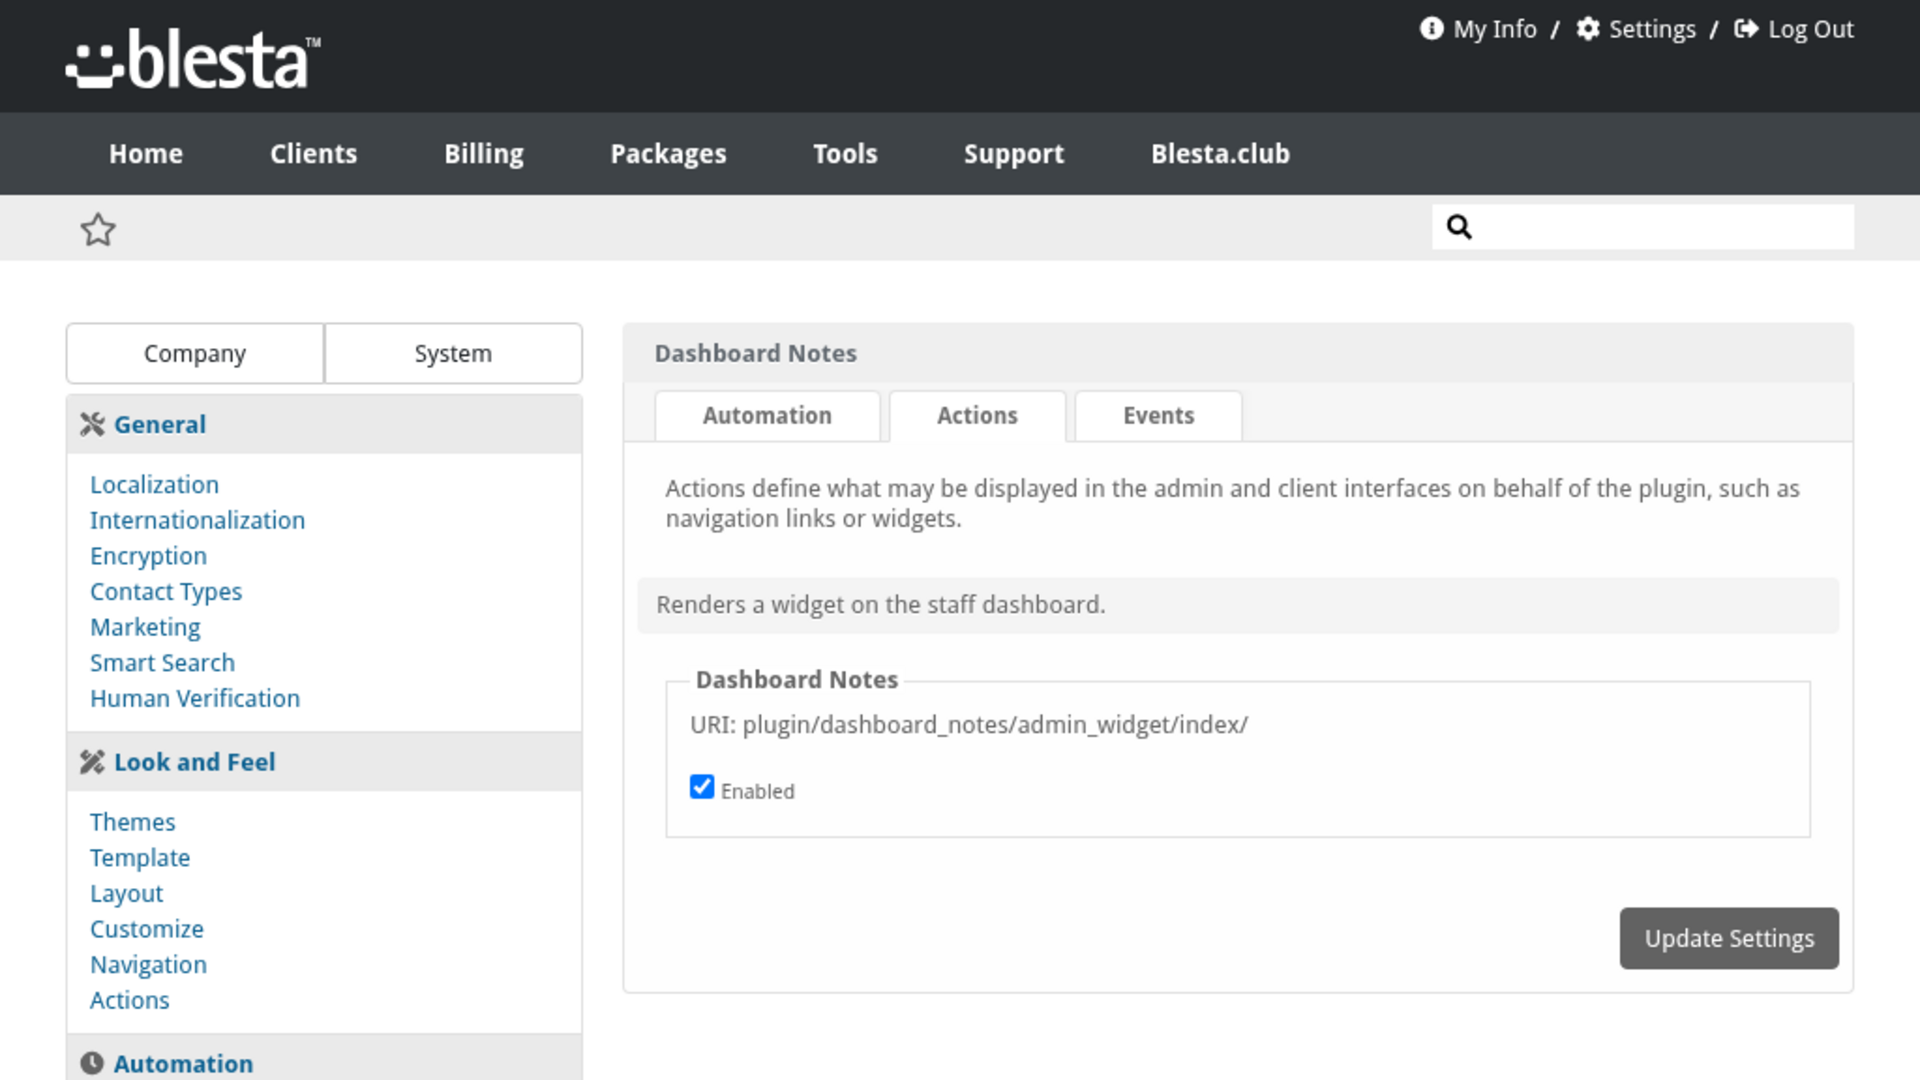Collapse the Look and Feel section
The width and height of the screenshot is (1920, 1080).
324,762
